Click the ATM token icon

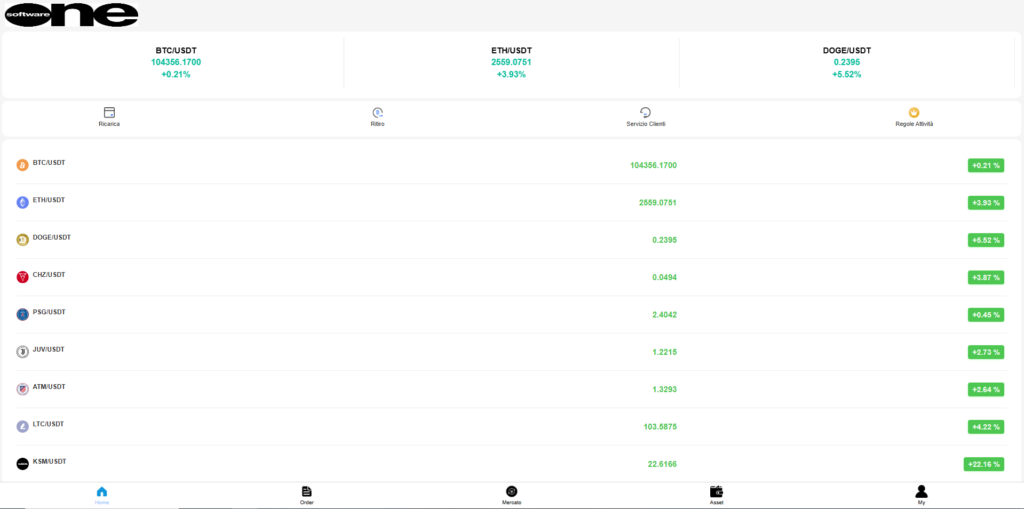[x=23, y=389]
